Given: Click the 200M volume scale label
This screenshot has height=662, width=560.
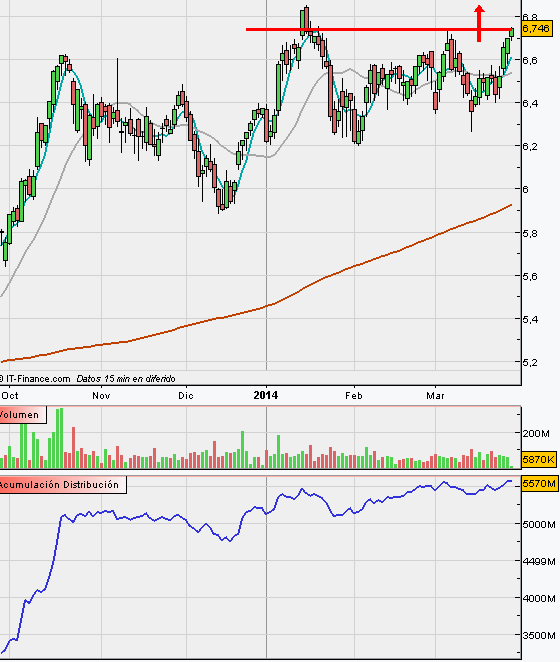Looking at the screenshot, I should click(536, 434).
